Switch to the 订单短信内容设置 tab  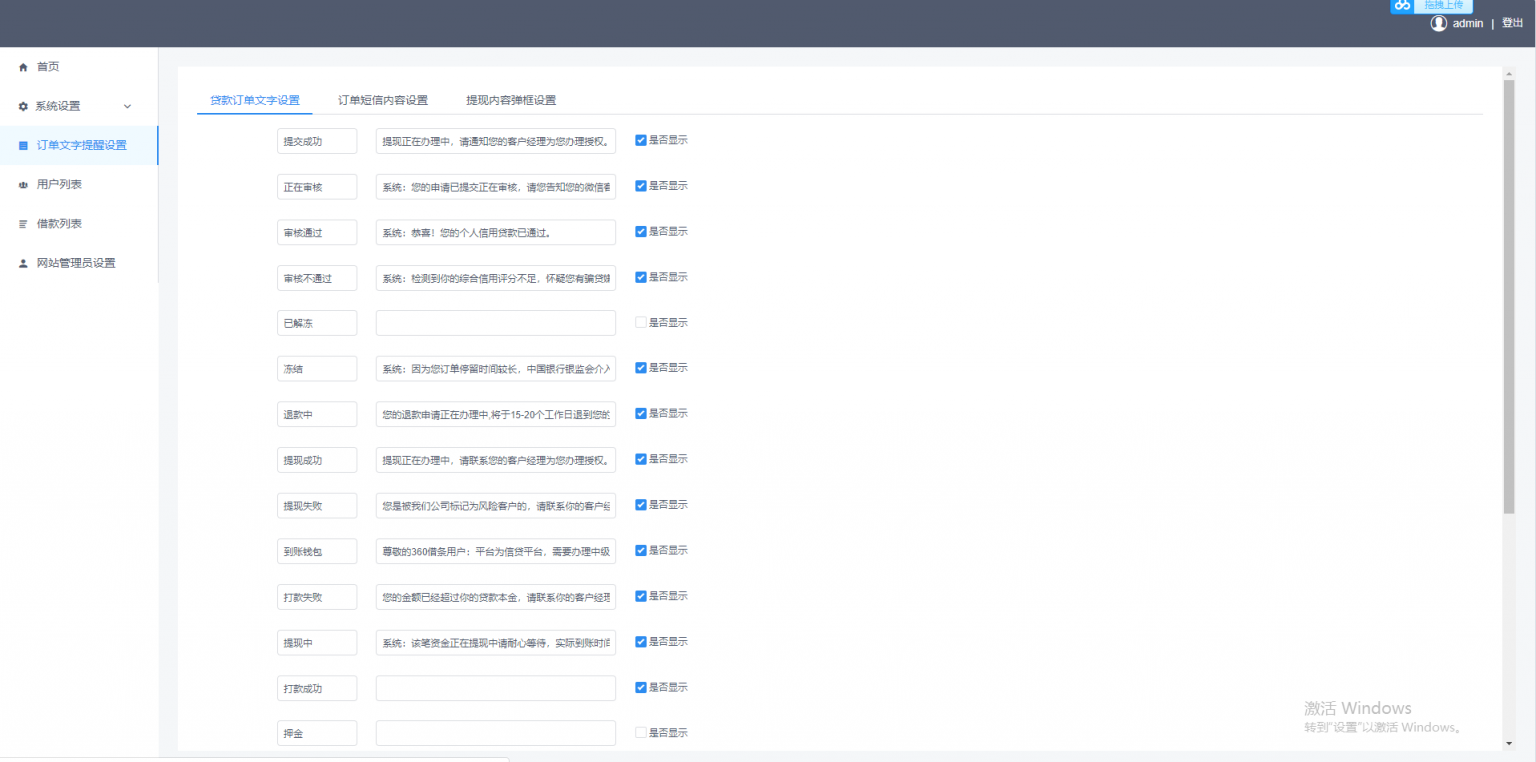[x=381, y=100]
